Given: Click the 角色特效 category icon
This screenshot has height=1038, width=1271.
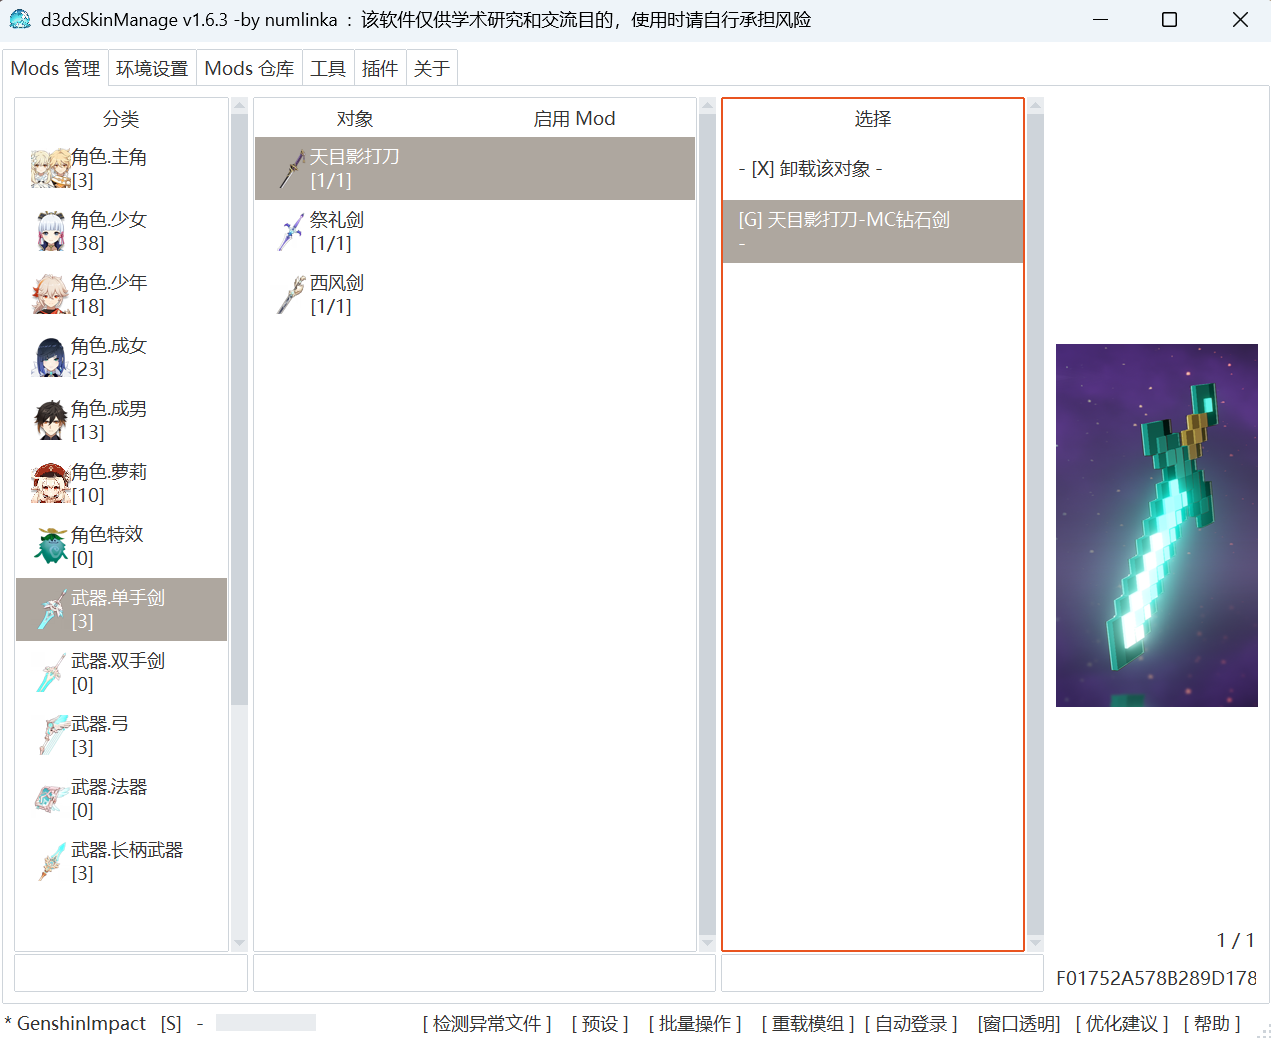Looking at the screenshot, I should [x=50, y=547].
